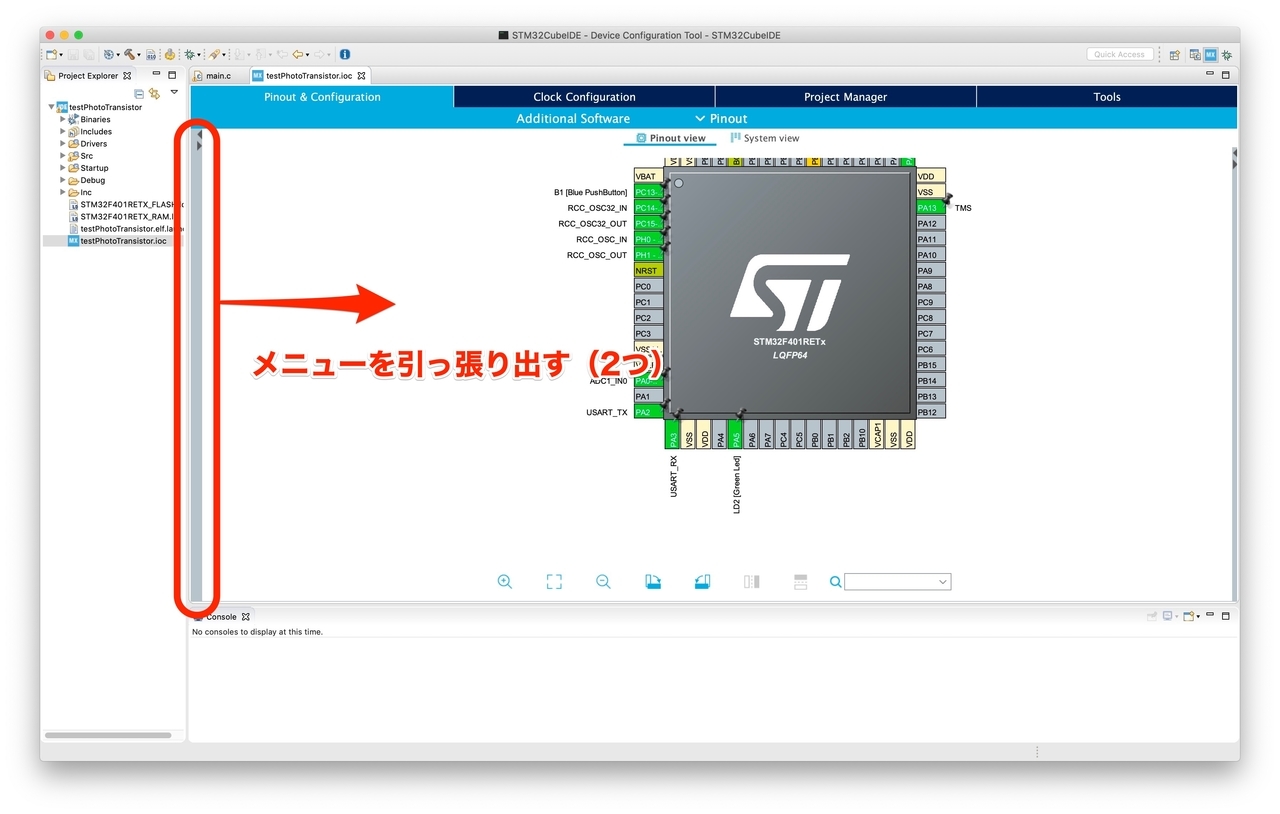Click the PC0 pin on the chip
Screen dimensions: 1280x814
[648, 286]
